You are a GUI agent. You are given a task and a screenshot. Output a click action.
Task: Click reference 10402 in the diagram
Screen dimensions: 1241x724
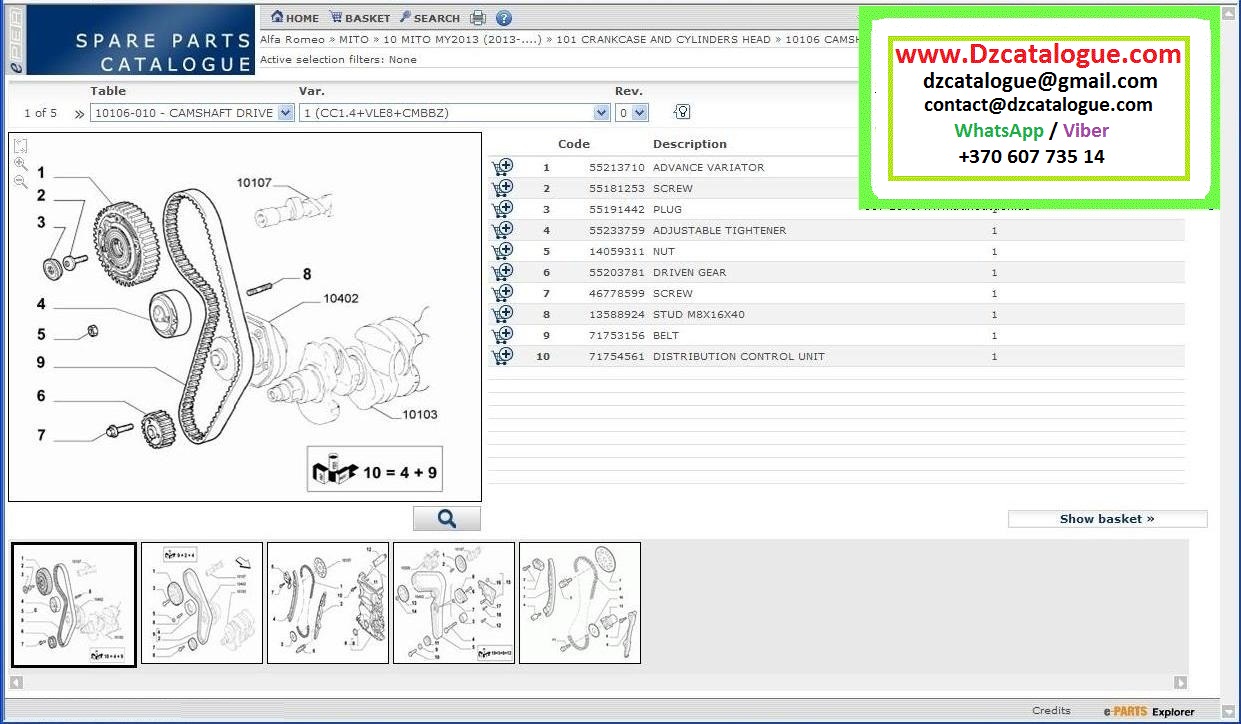point(341,298)
